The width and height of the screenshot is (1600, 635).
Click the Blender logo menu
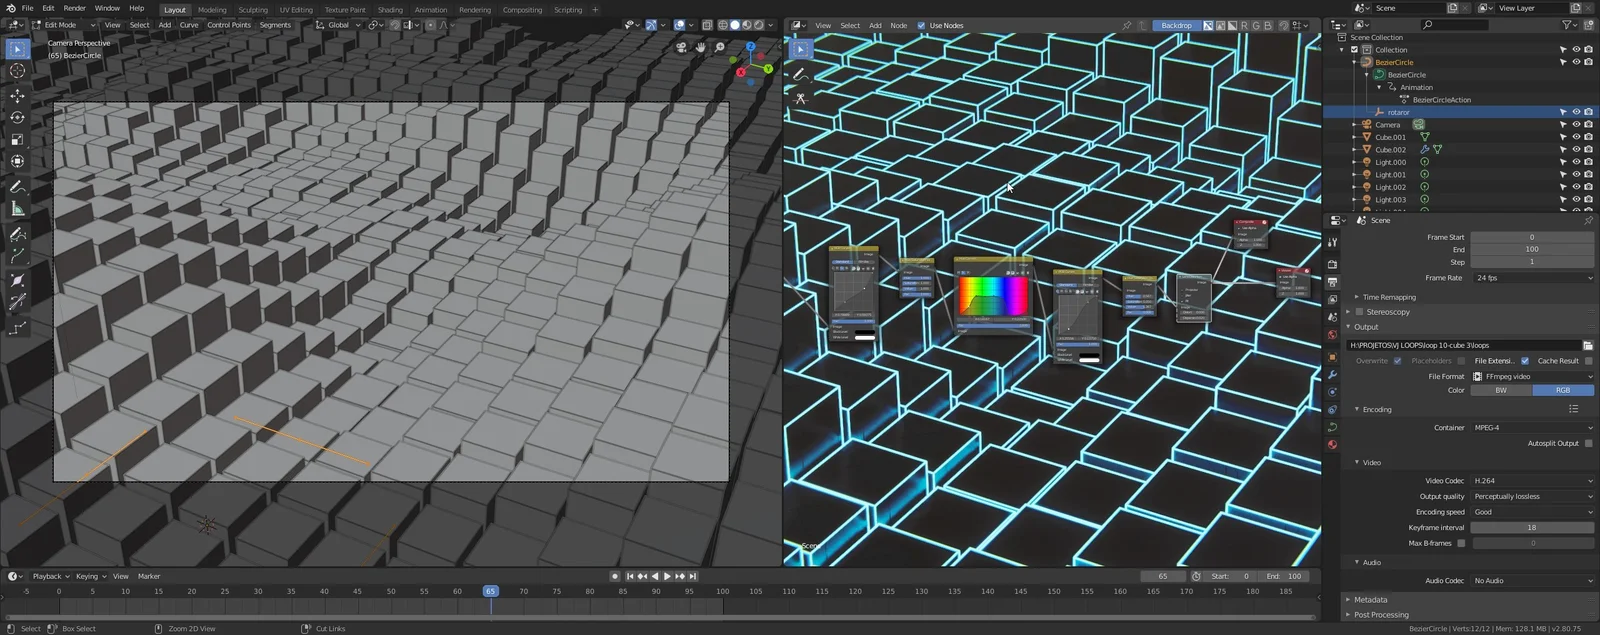pyautogui.click(x=9, y=8)
